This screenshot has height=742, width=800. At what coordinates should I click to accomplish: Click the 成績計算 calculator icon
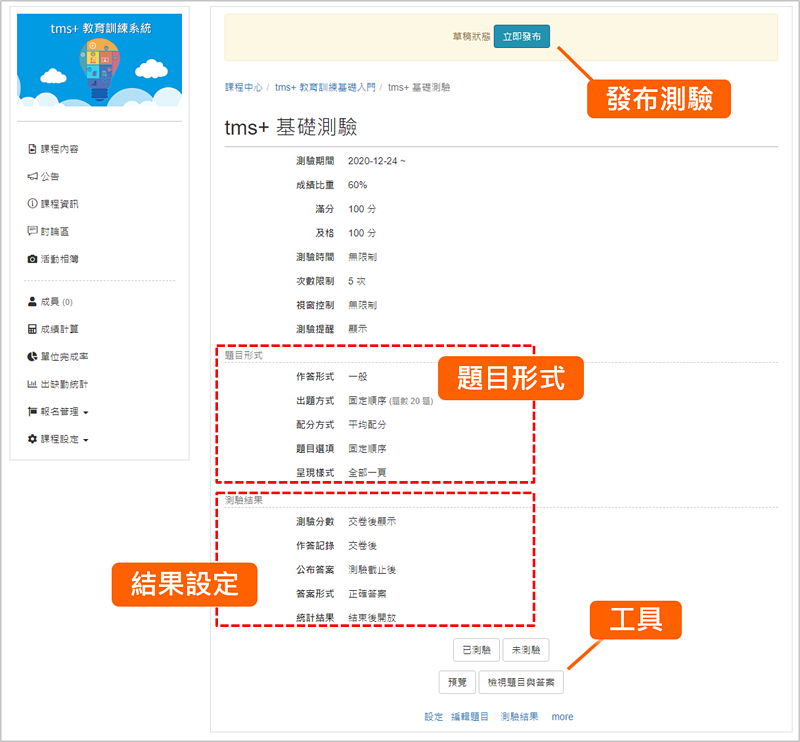pyautogui.click(x=32, y=329)
